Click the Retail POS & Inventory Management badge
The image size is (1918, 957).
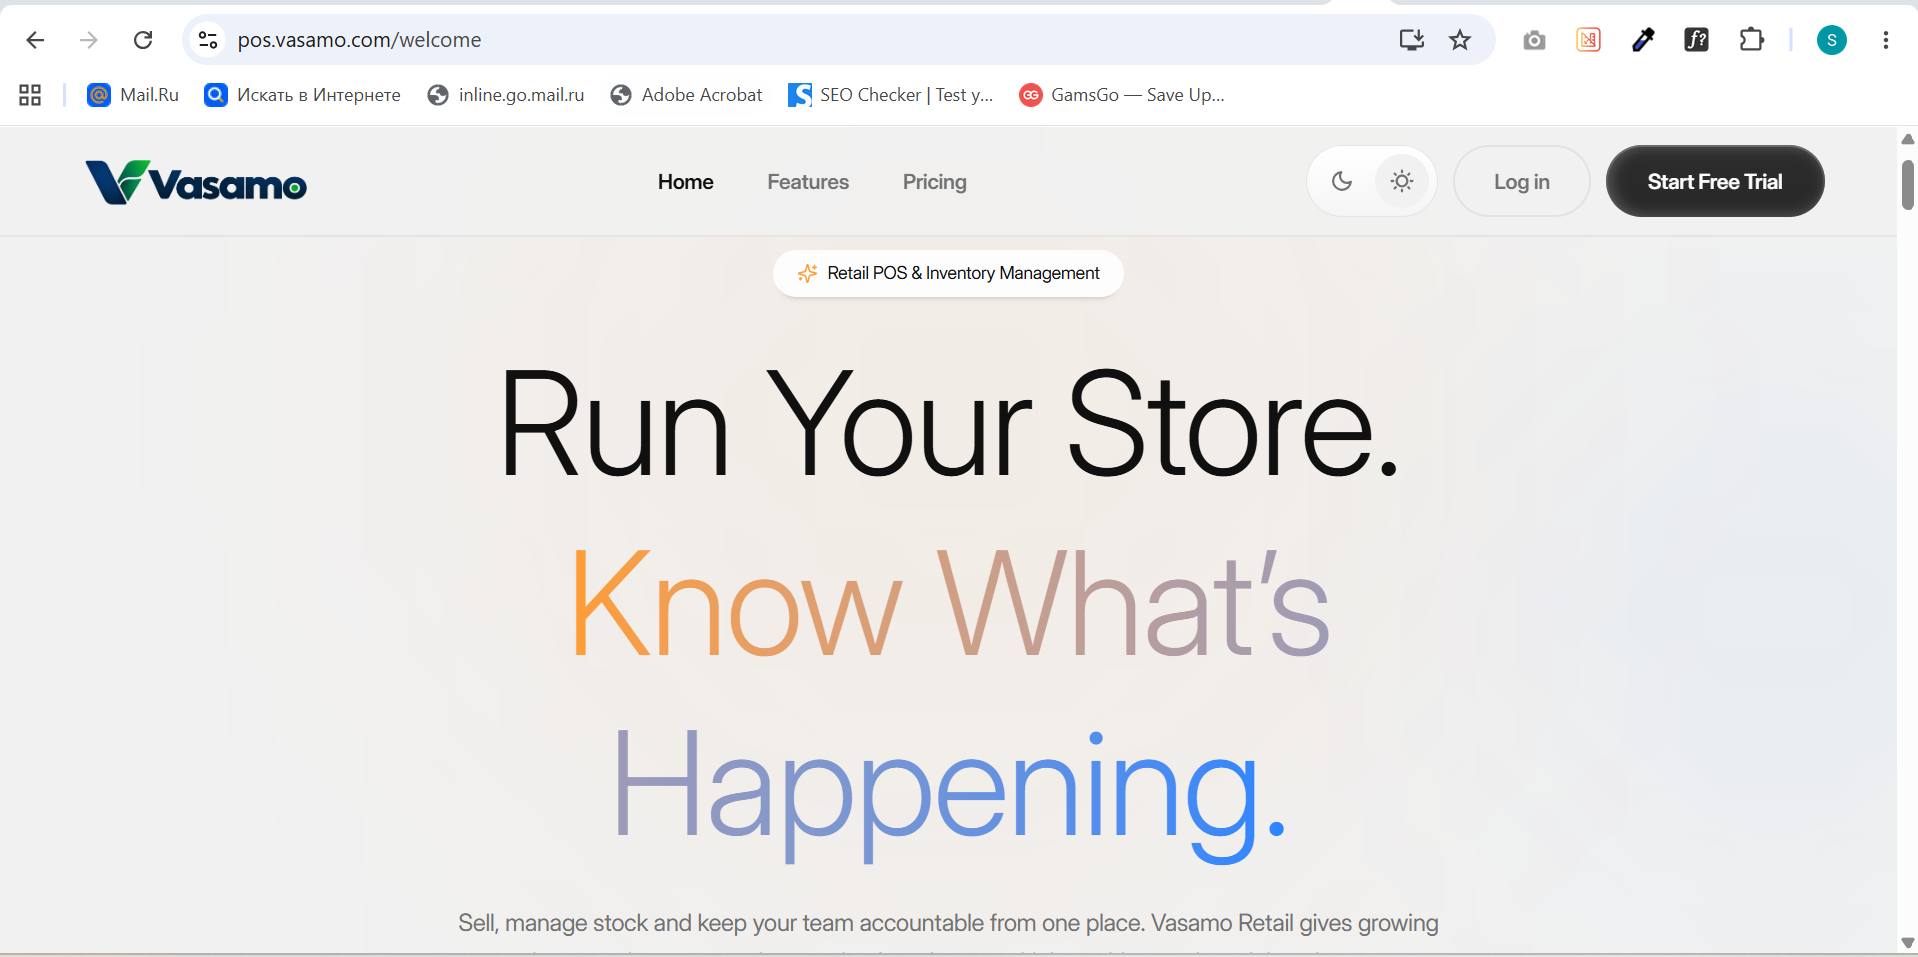[x=948, y=273]
